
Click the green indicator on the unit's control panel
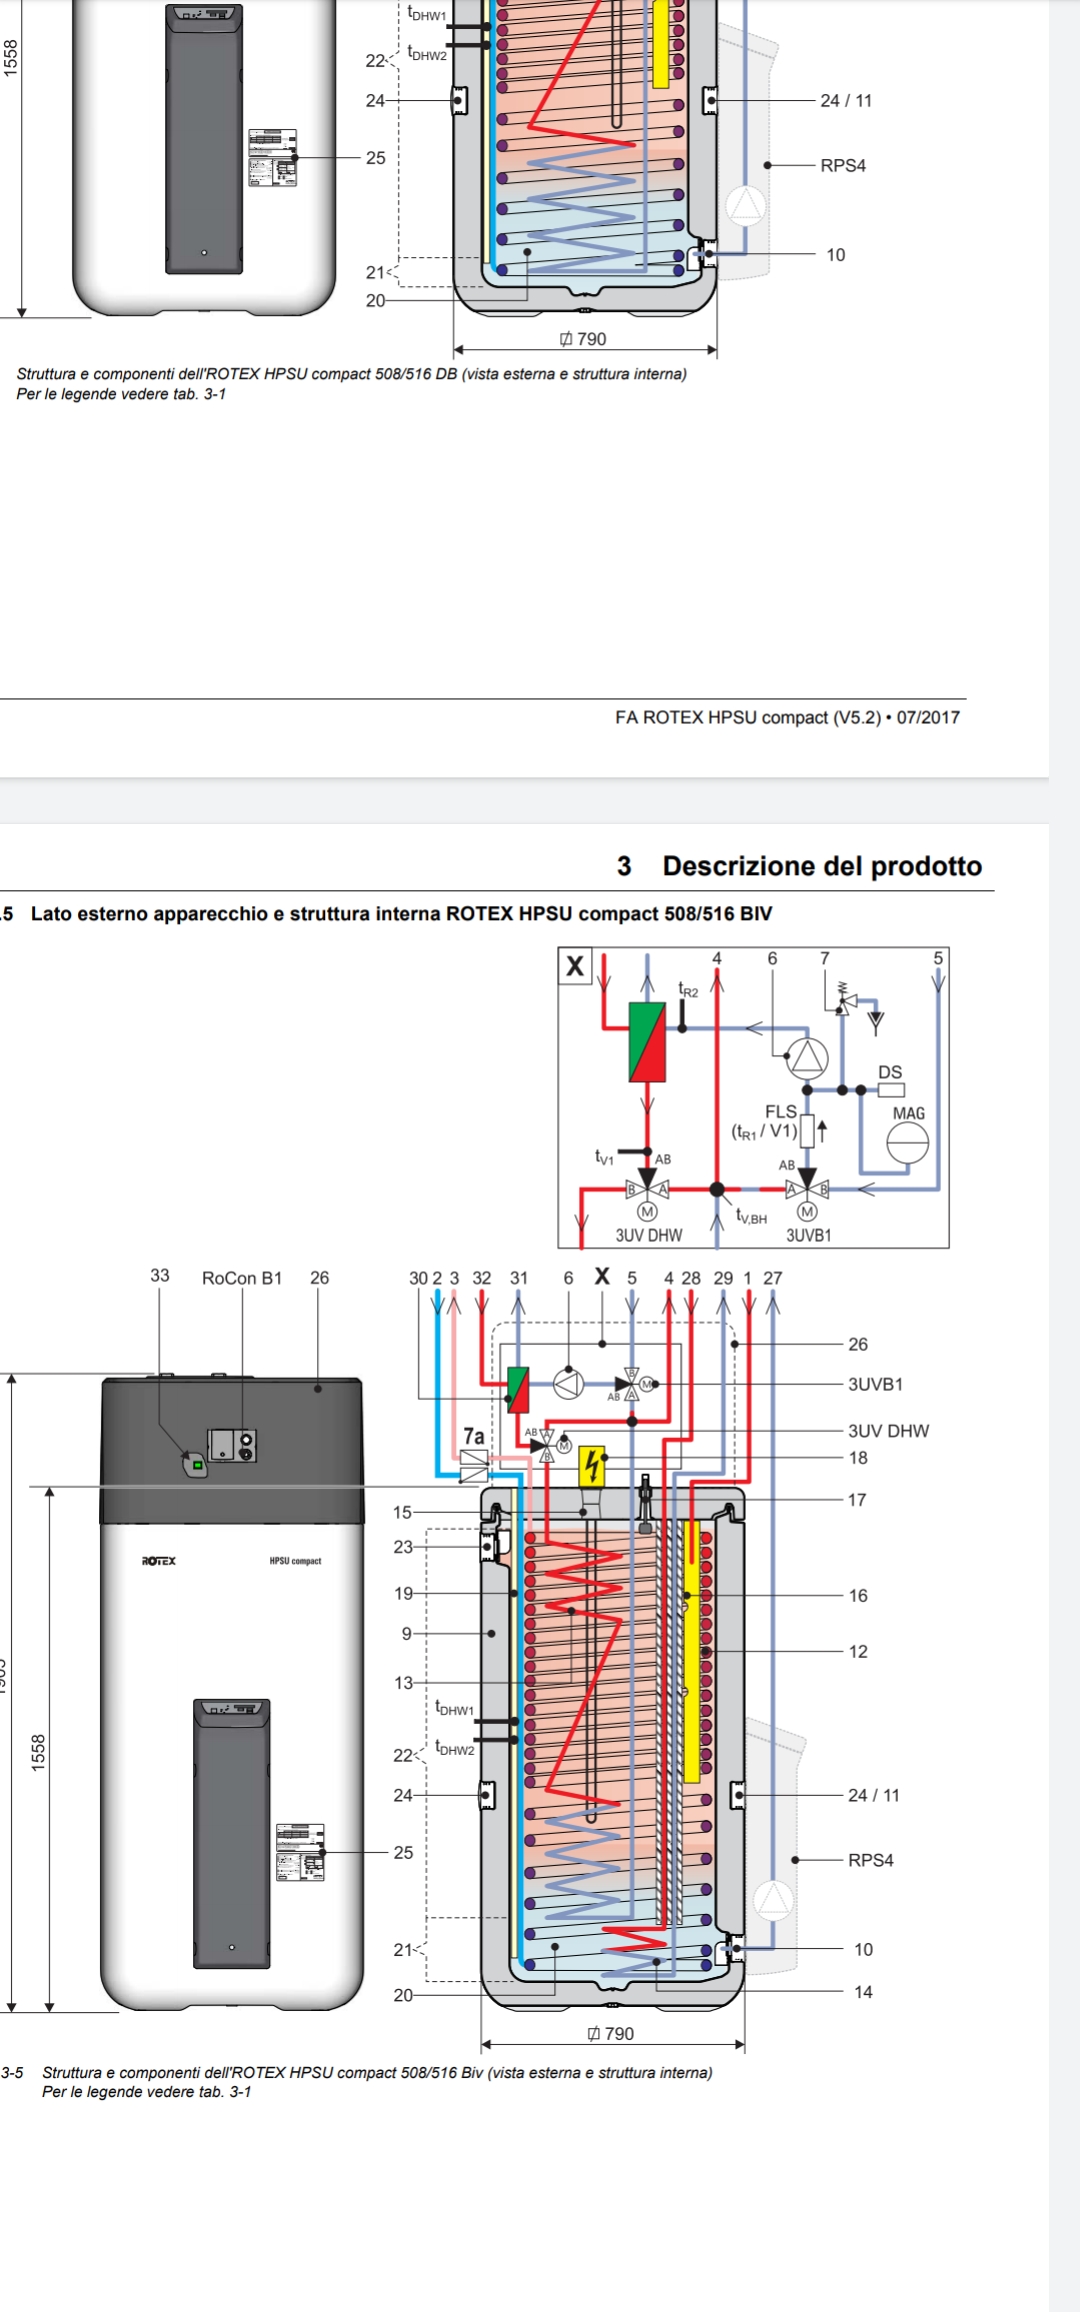(x=198, y=1465)
